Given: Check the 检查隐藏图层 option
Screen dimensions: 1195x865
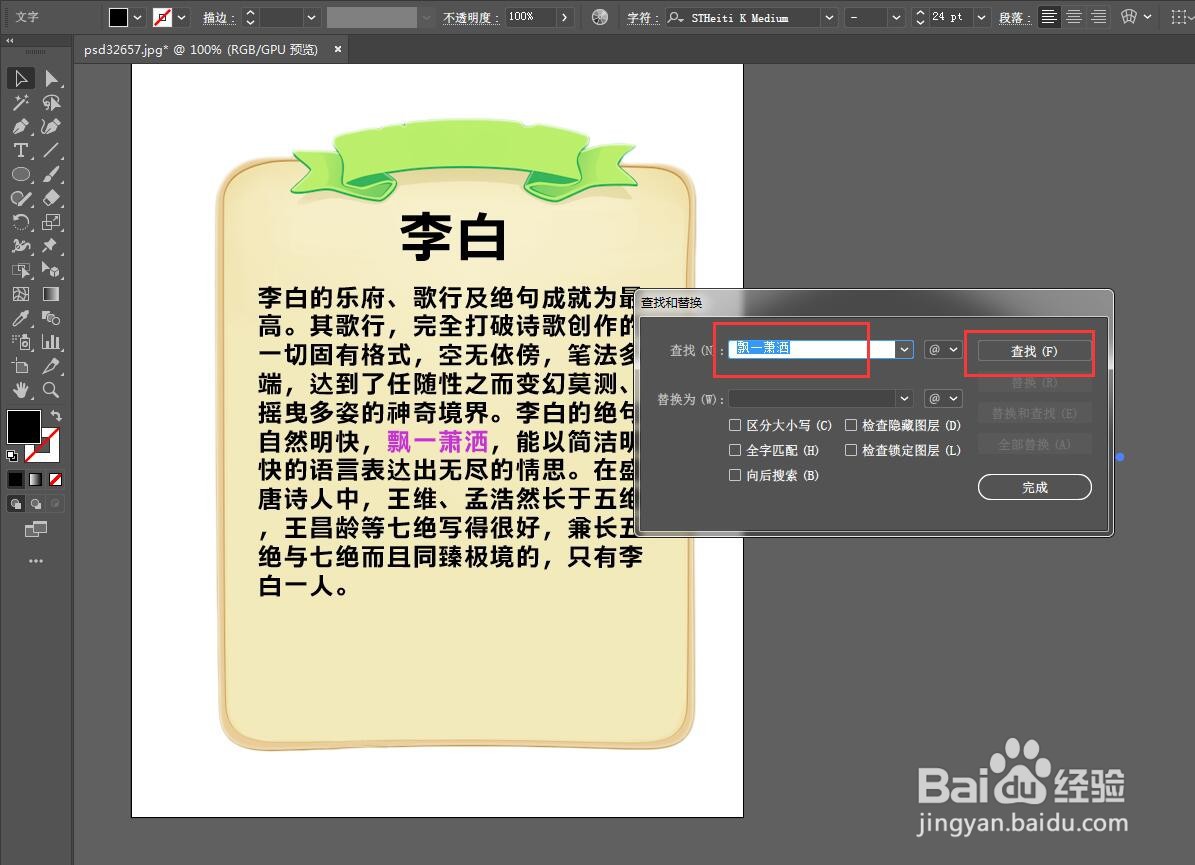Looking at the screenshot, I should tap(853, 425).
